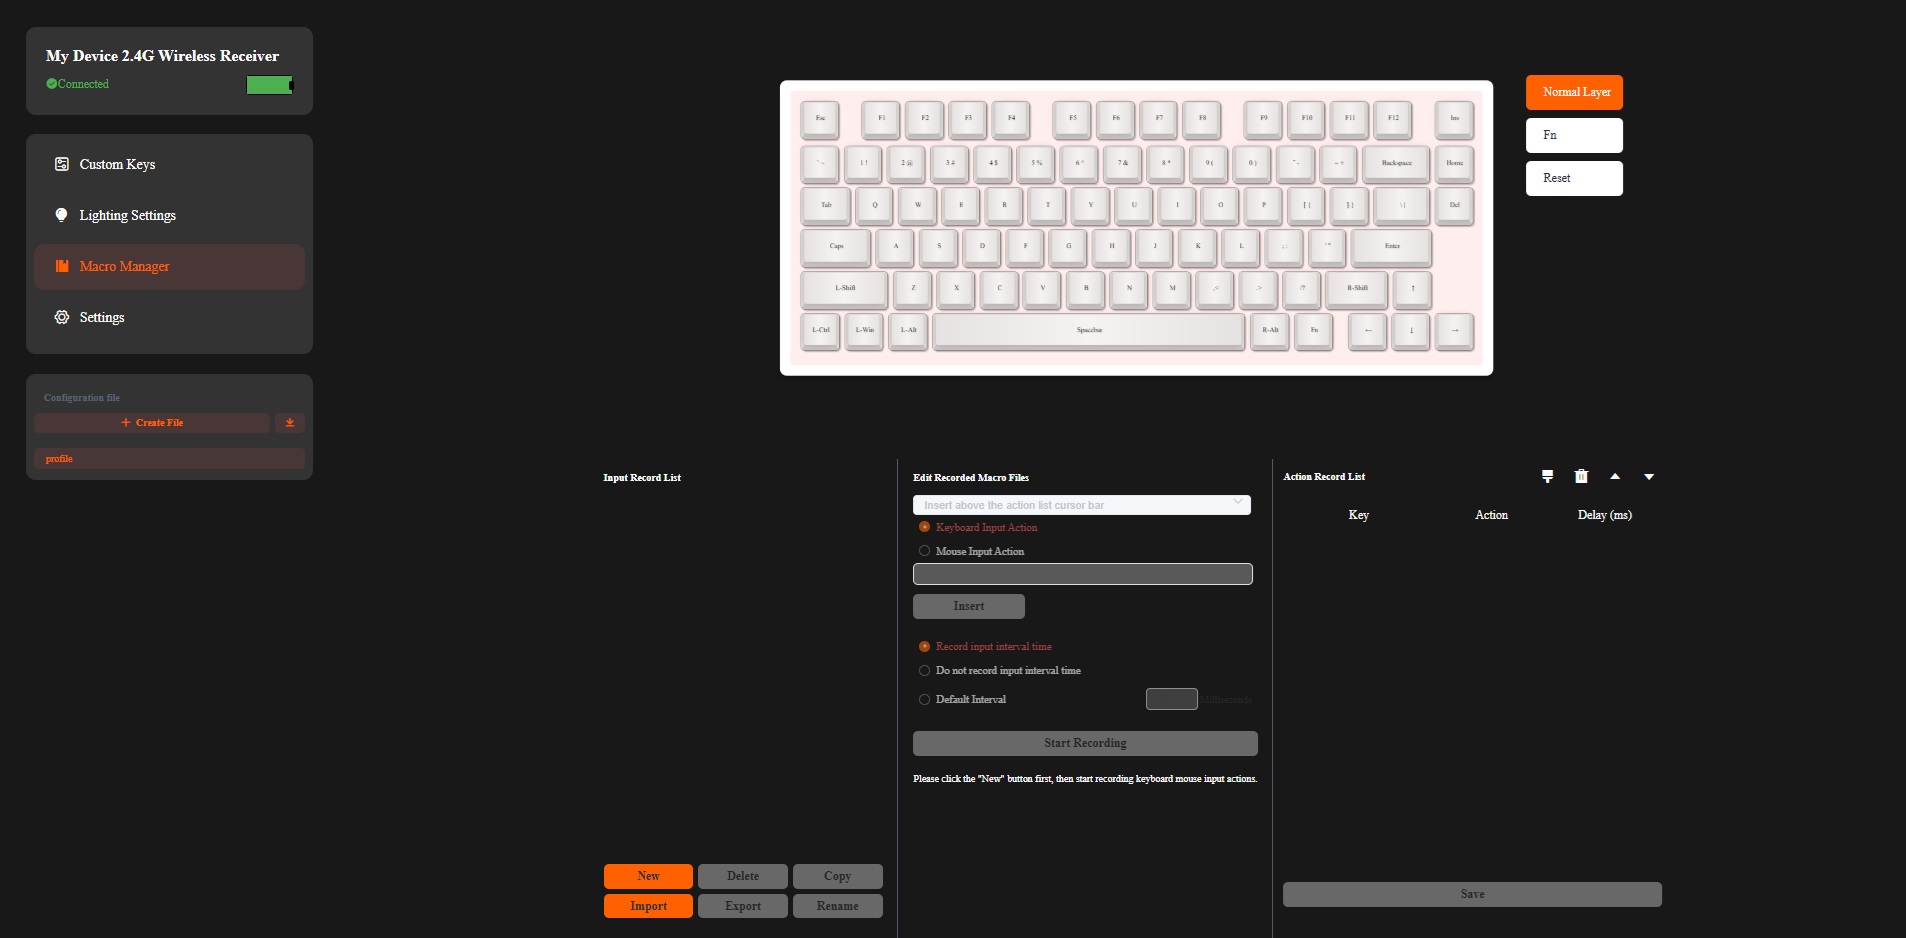The height and width of the screenshot is (938, 1906).
Task: Click the Start Recording button
Action: (x=1085, y=743)
